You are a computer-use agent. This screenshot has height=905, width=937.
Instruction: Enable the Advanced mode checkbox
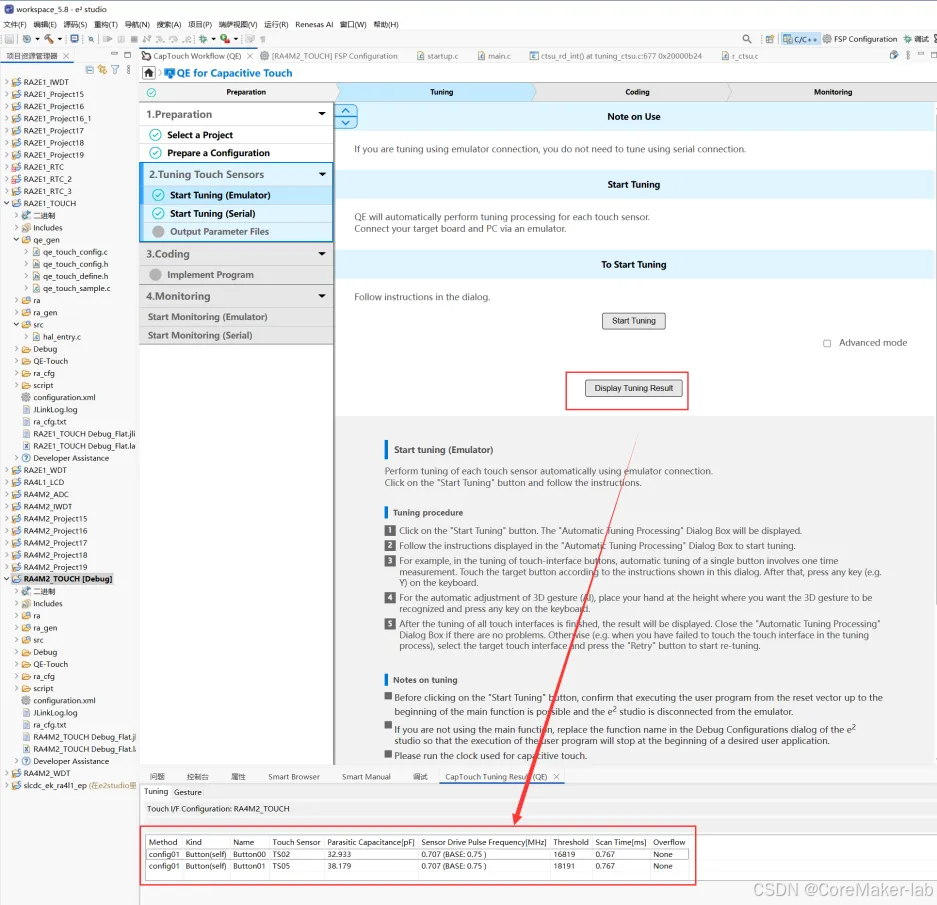827,343
